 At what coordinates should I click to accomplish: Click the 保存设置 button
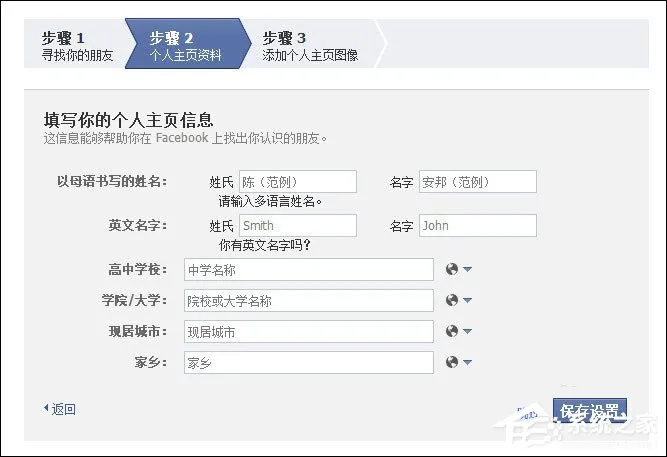pyautogui.click(x=590, y=411)
